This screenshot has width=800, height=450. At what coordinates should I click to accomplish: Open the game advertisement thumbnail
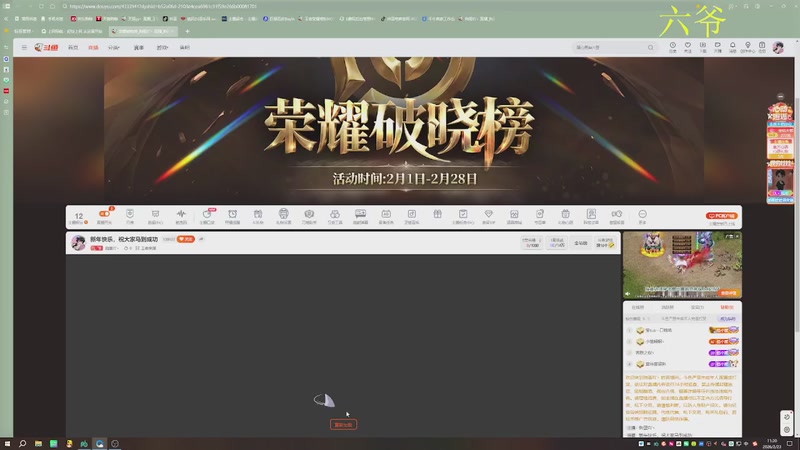[682, 265]
